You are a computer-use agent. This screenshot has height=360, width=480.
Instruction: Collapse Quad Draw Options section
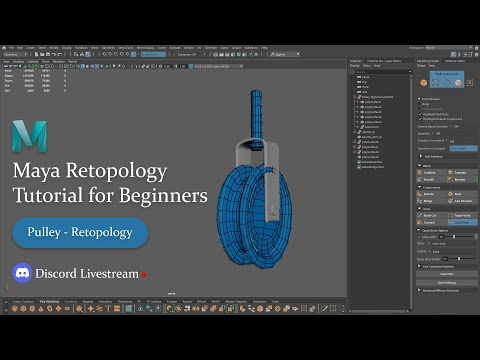(419, 230)
